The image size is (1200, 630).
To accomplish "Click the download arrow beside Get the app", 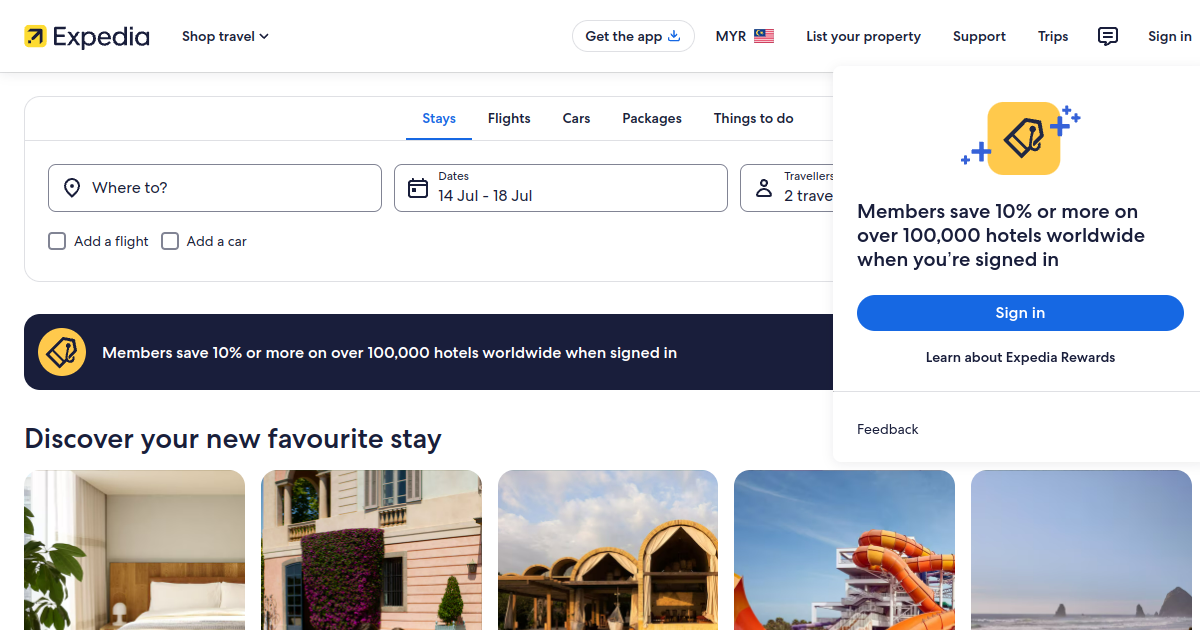I will 674,36.
